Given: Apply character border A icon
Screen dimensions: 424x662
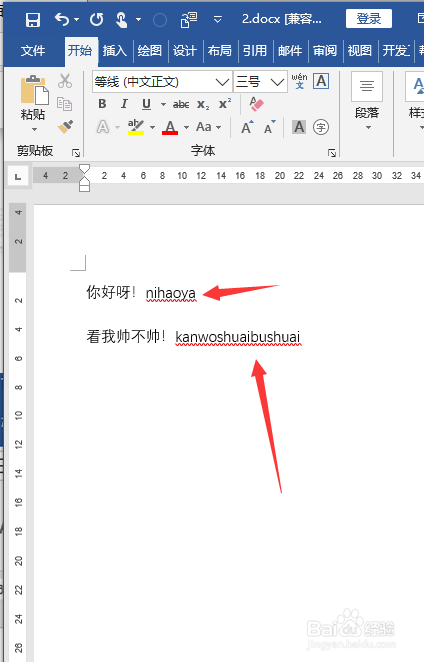Looking at the screenshot, I should (321, 81).
